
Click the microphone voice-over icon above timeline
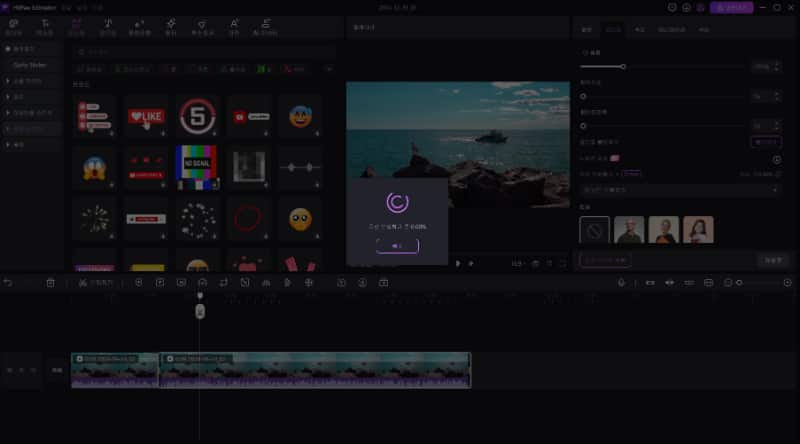point(621,283)
